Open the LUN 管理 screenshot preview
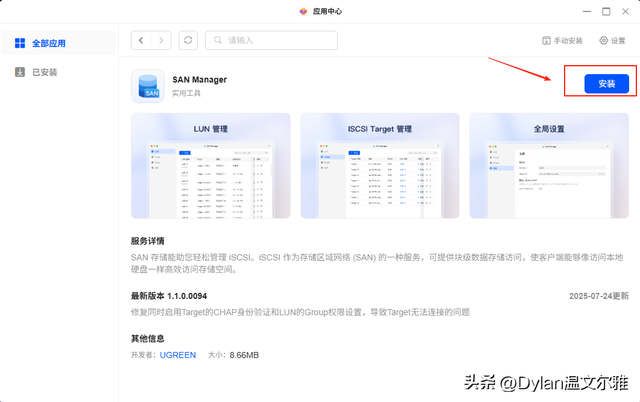640x402 pixels. (x=211, y=166)
